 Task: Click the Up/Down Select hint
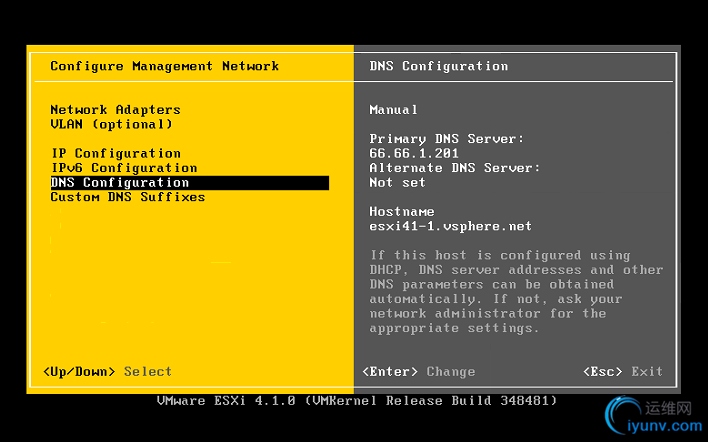coord(108,372)
